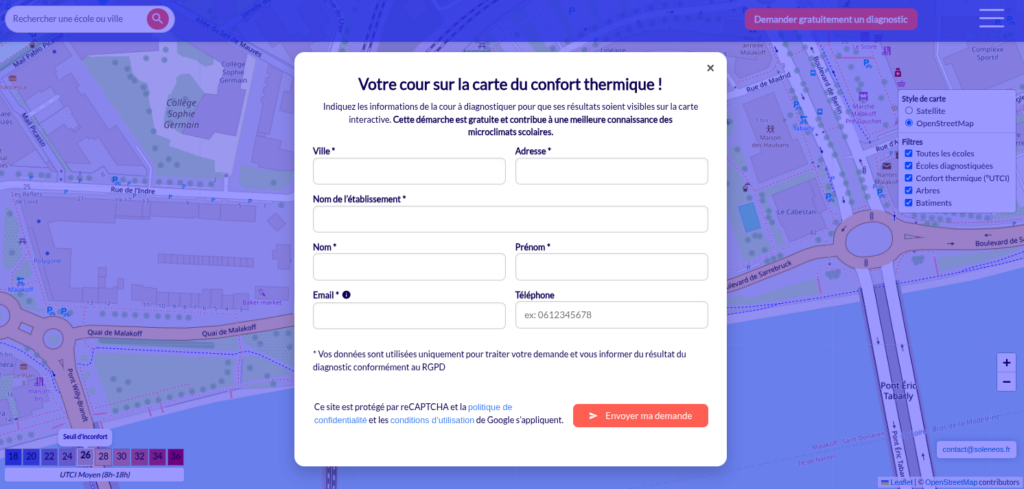Zoom out on the map
The width and height of the screenshot is (1024, 489).
click(1006, 382)
